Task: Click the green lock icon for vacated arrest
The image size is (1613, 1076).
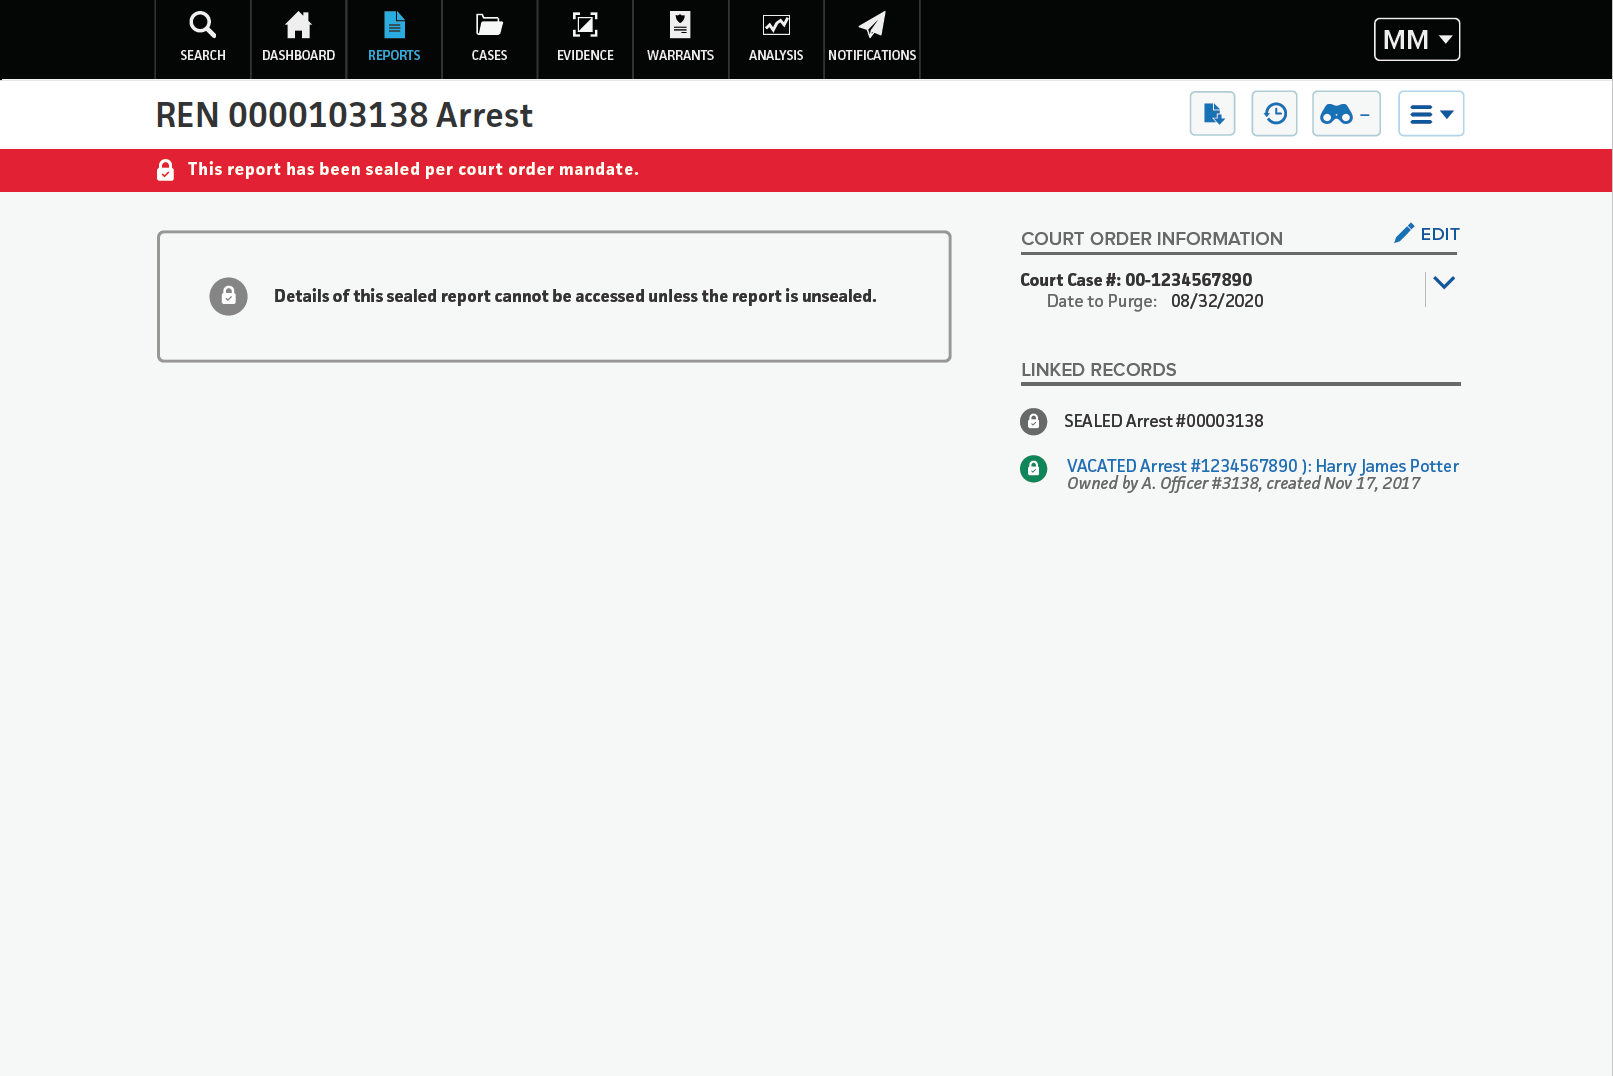Action: tap(1033, 468)
